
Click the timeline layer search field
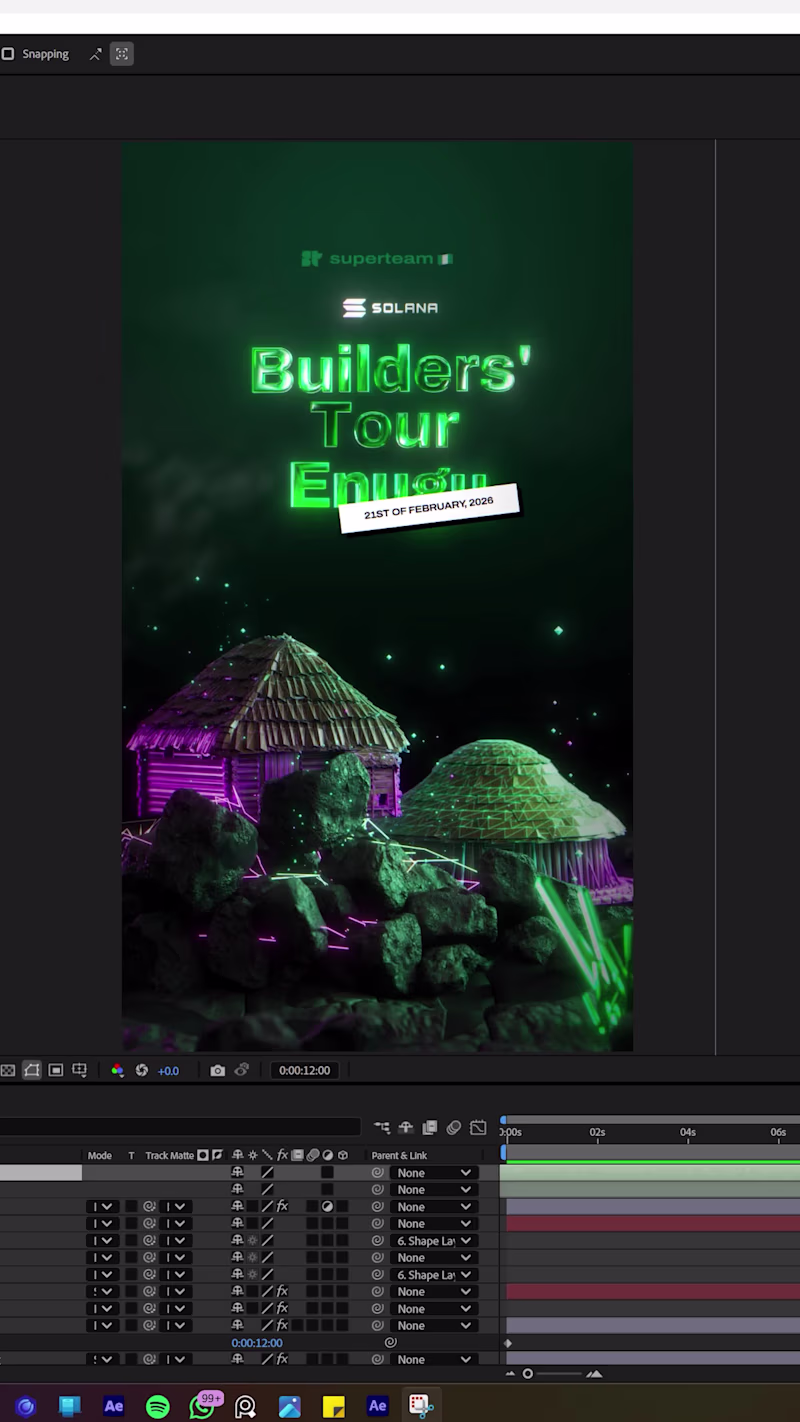click(180, 1127)
